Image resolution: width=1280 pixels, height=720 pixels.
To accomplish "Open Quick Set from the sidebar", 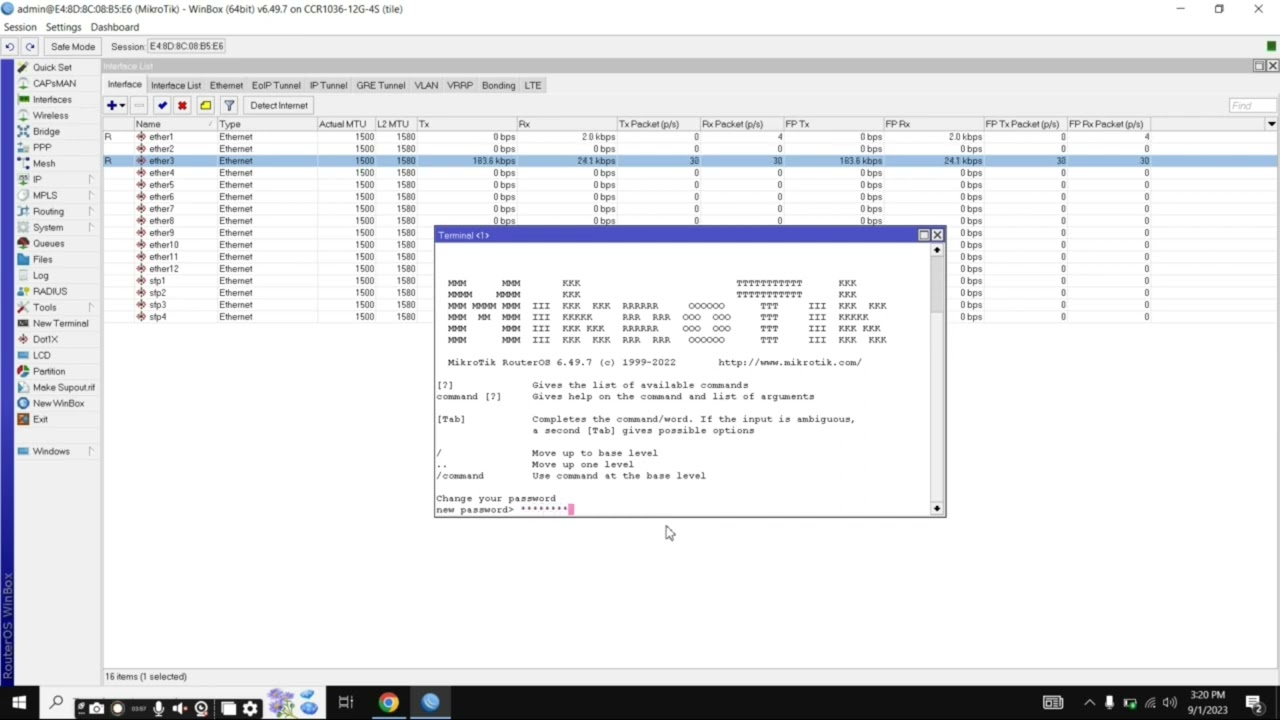I will coord(51,68).
